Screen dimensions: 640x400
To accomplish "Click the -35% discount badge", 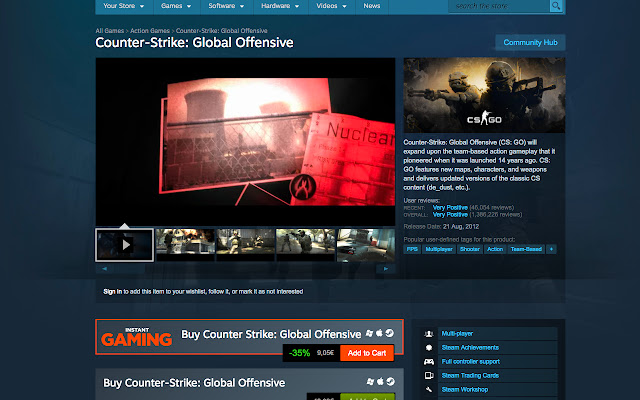I will click(299, 353).
